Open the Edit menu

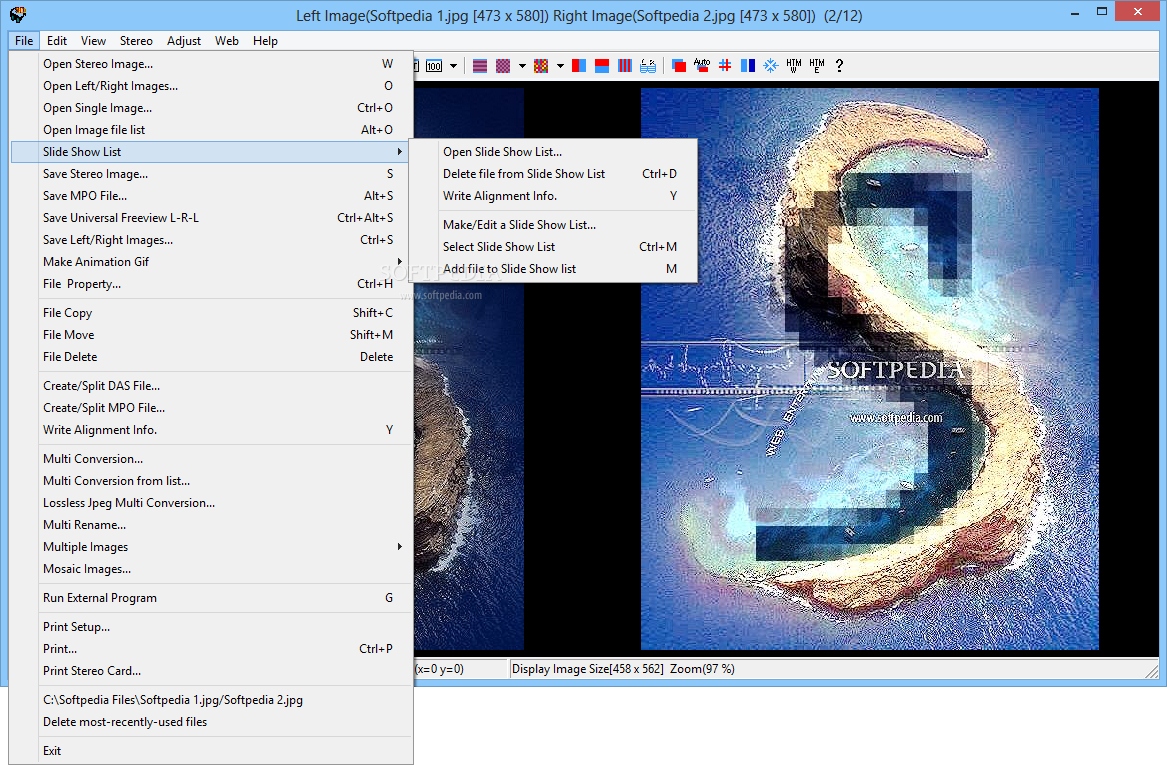(x=57, y=41)
